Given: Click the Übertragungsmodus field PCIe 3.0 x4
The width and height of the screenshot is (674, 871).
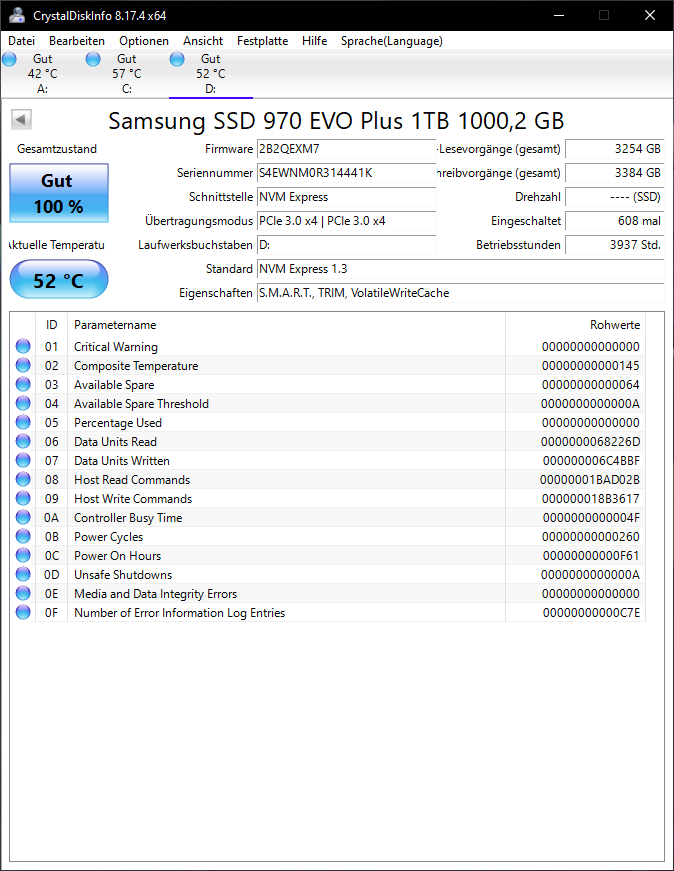Looking at the screenshot, I should tap(347, 221).
